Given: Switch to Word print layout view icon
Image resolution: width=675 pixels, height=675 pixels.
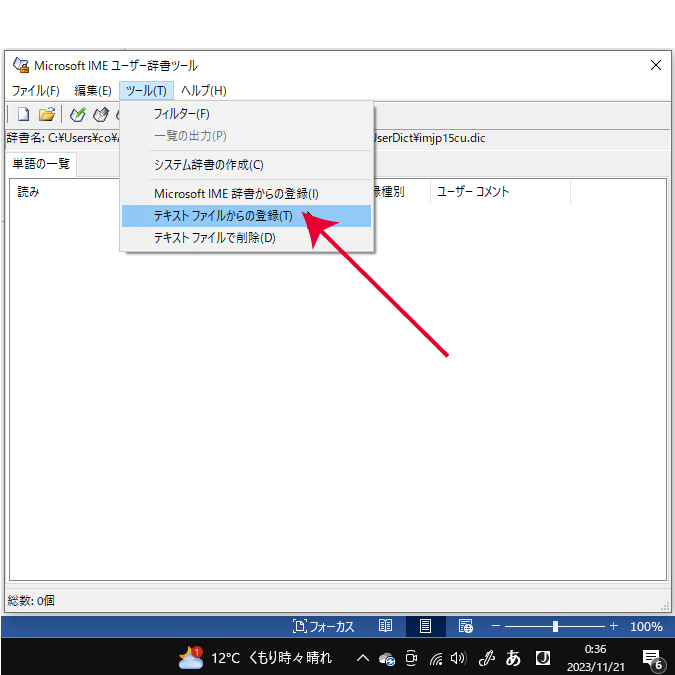Looking at the screenshot, I should tap(425, 626).
